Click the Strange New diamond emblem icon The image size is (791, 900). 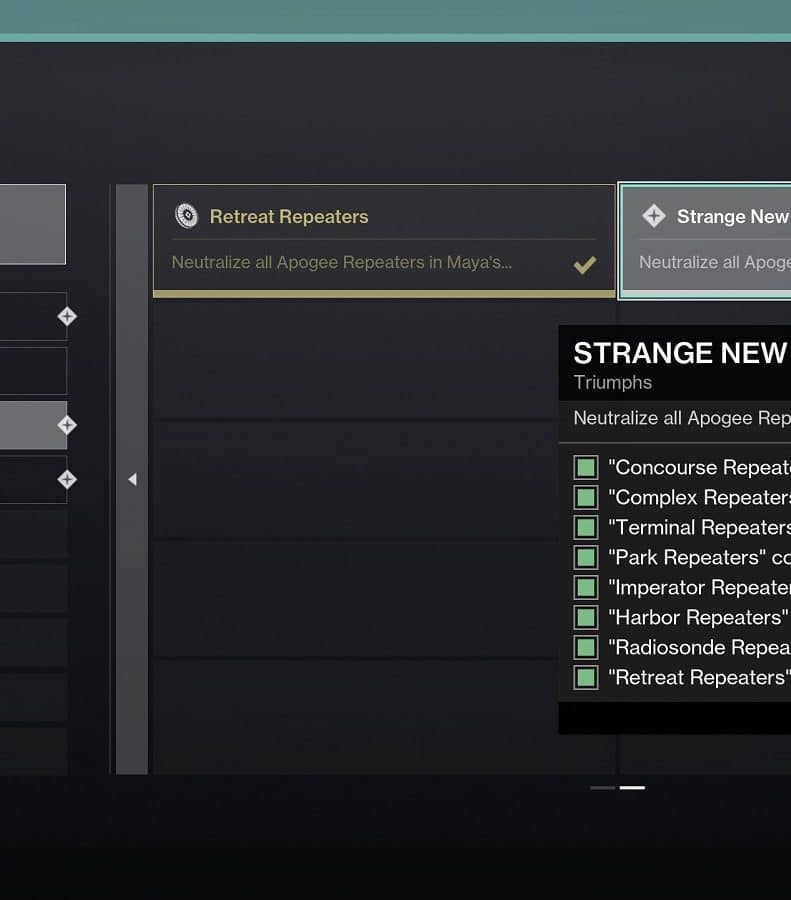pos(654,216)
